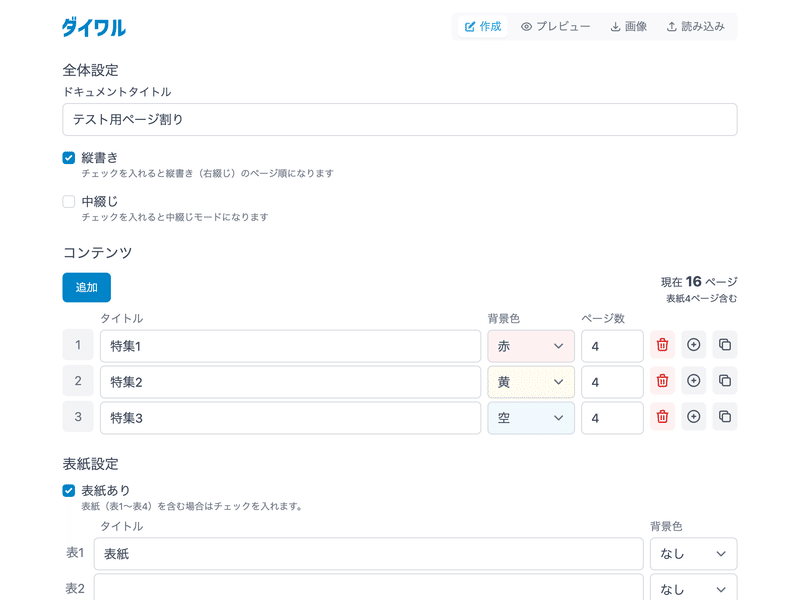Image resolution: width=800 pixels, height=600 pixels.
Task: Delete the 特集1 row with trash icon
Action: pyautogui.click(x=662, y=345)
